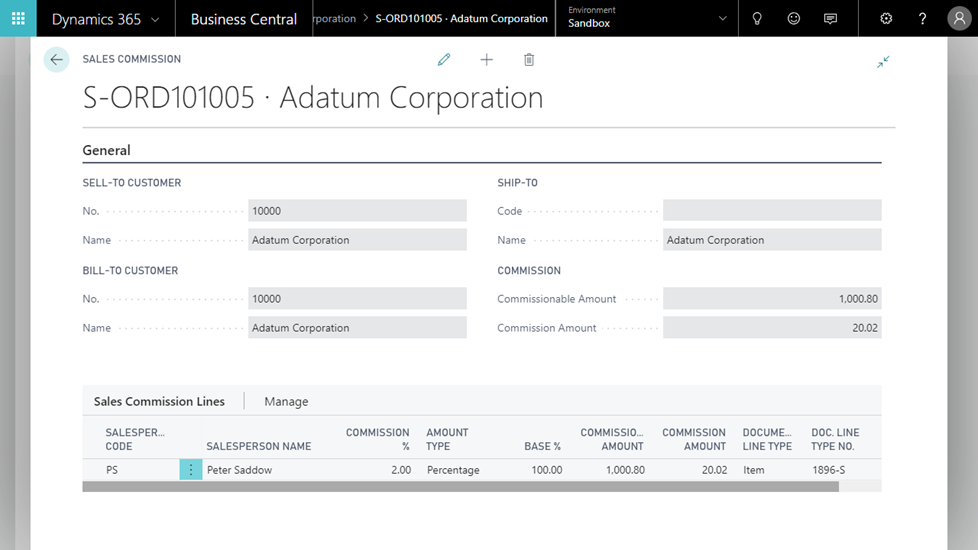The image size is (978, 550).
Task: Click the Commission Amount field in General
Action: tap(772, 328)
